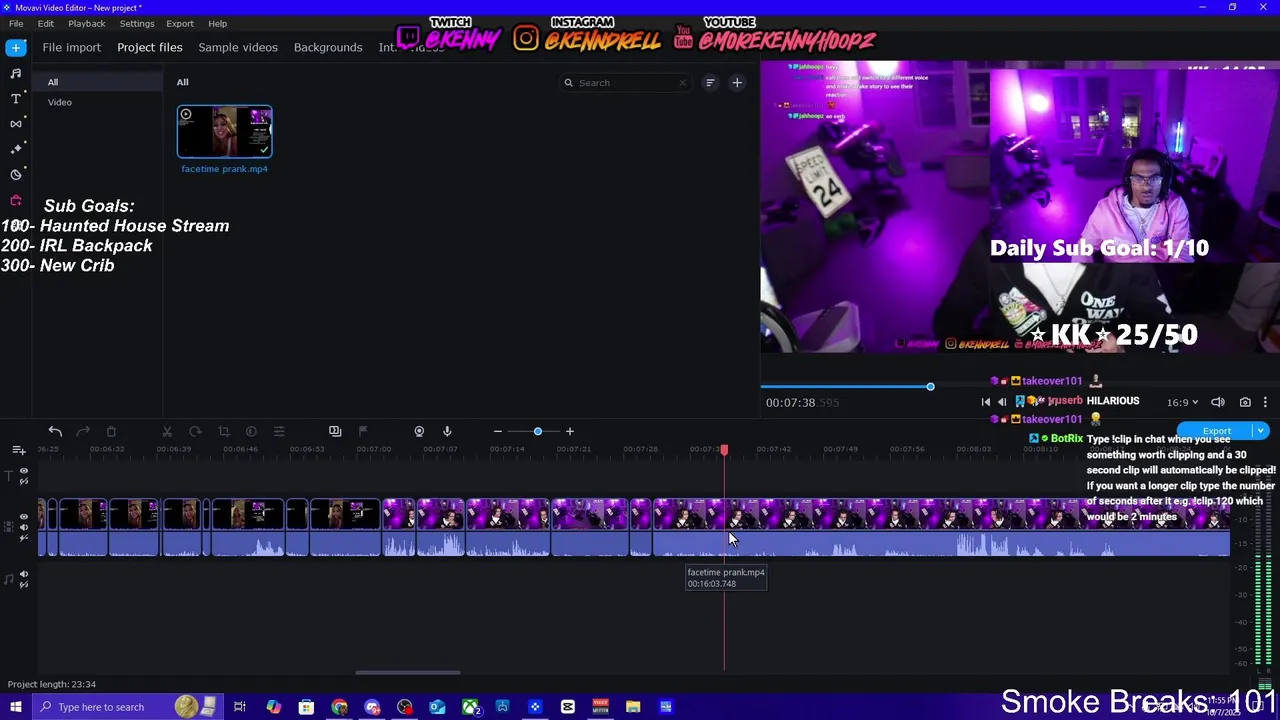Screen dimensions: 1280x720
Task: Open Windows Start menu
Action: pos(16,707)
